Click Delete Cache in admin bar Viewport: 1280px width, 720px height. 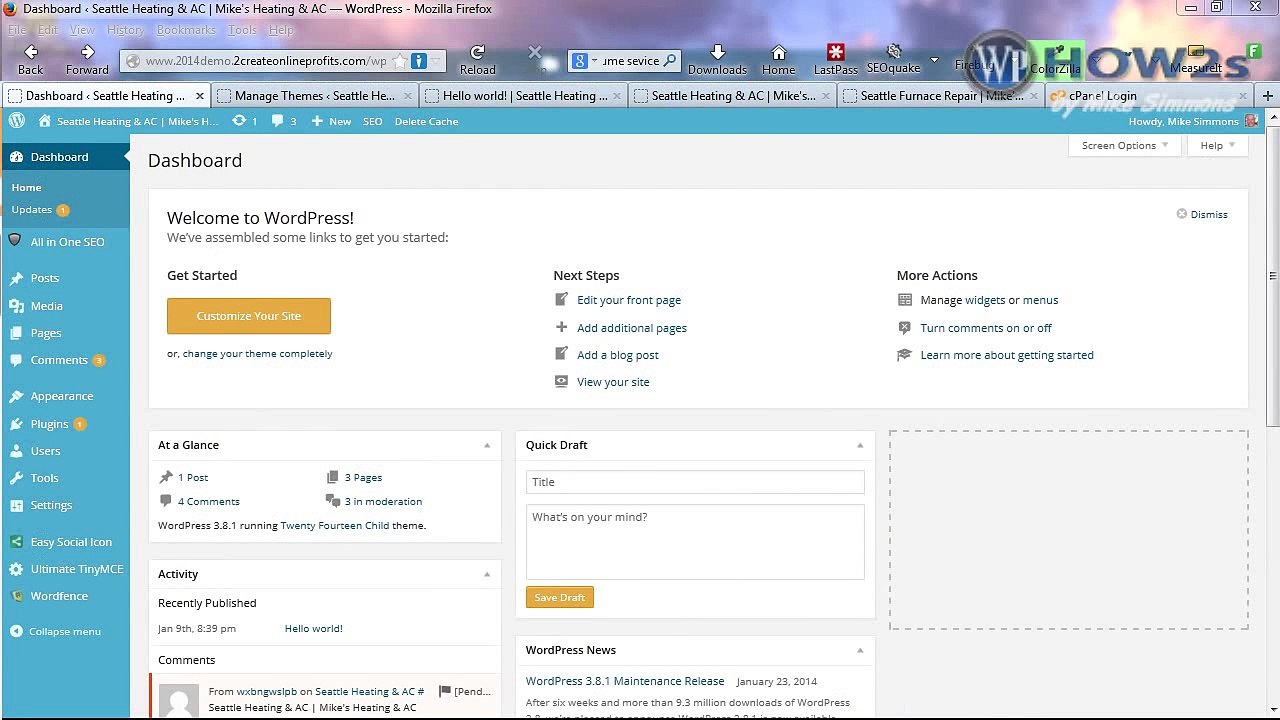[x=426, y=121]
